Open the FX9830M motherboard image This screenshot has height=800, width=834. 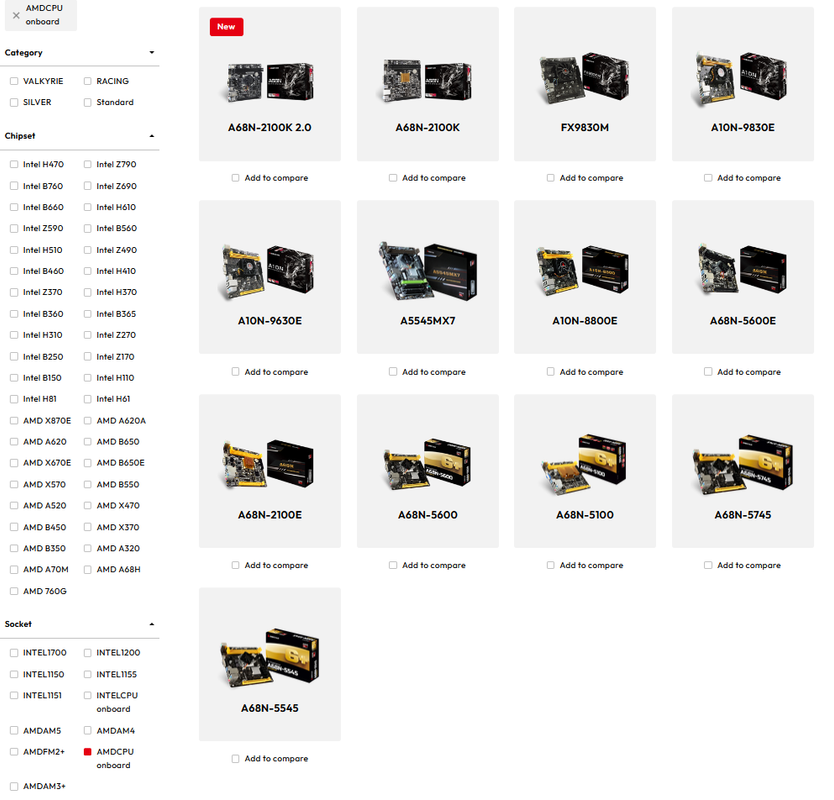tap(585, 78)
